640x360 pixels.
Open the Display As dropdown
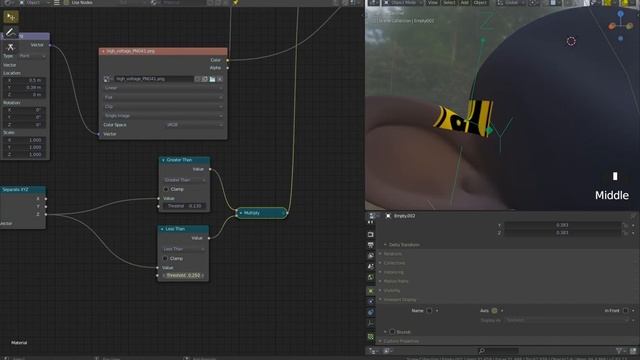567,320
